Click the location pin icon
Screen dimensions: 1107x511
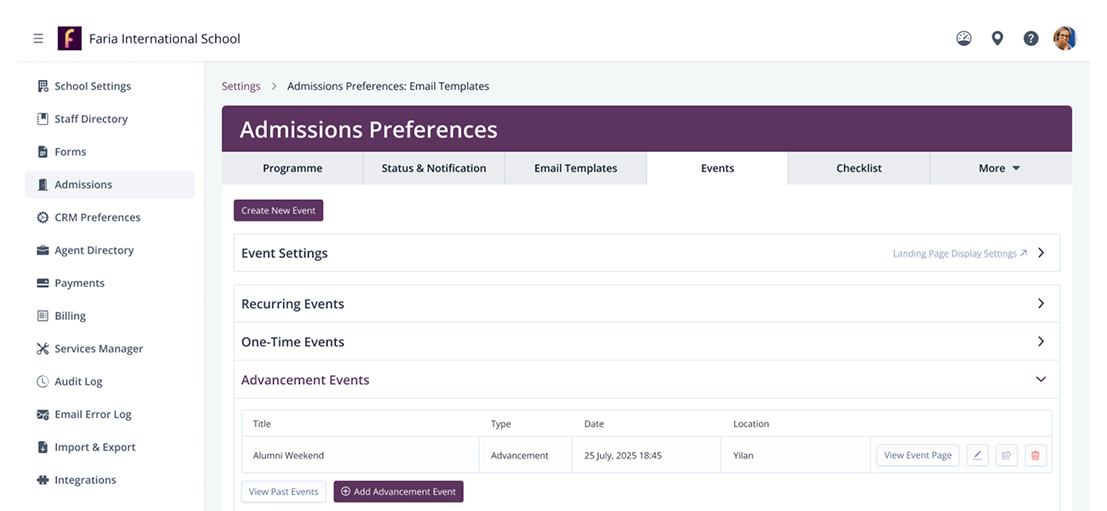click(x=997, y=39)
